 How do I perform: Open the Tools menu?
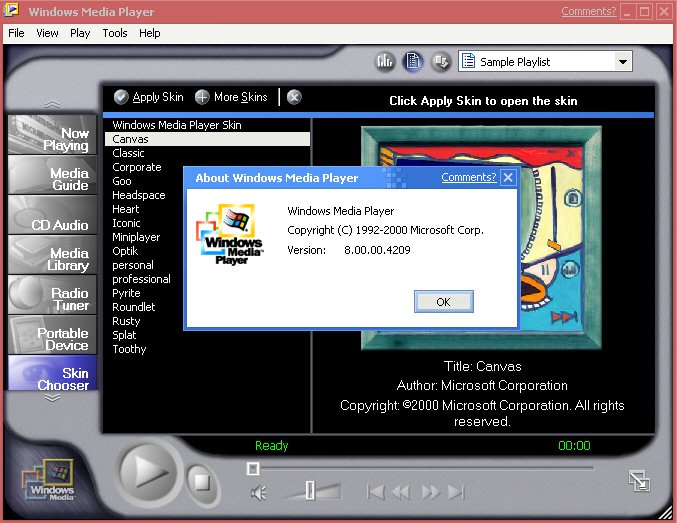click(x=115, y=33)
